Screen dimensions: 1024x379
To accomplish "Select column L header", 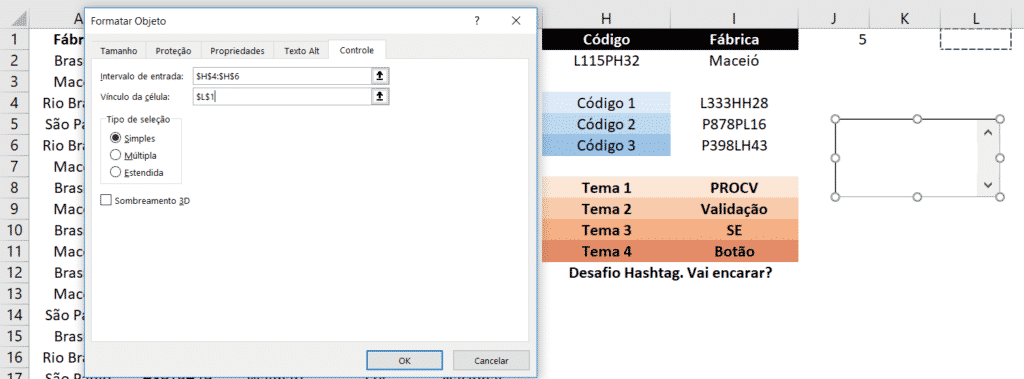I will click(976, 19).
